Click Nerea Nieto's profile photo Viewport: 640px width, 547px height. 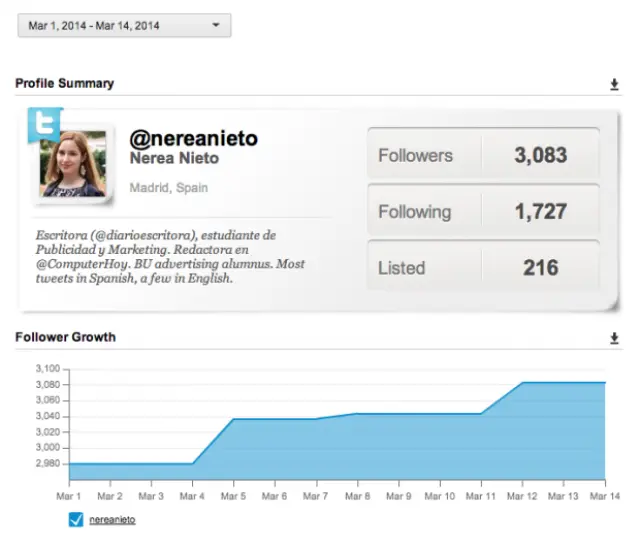(73, 162)
